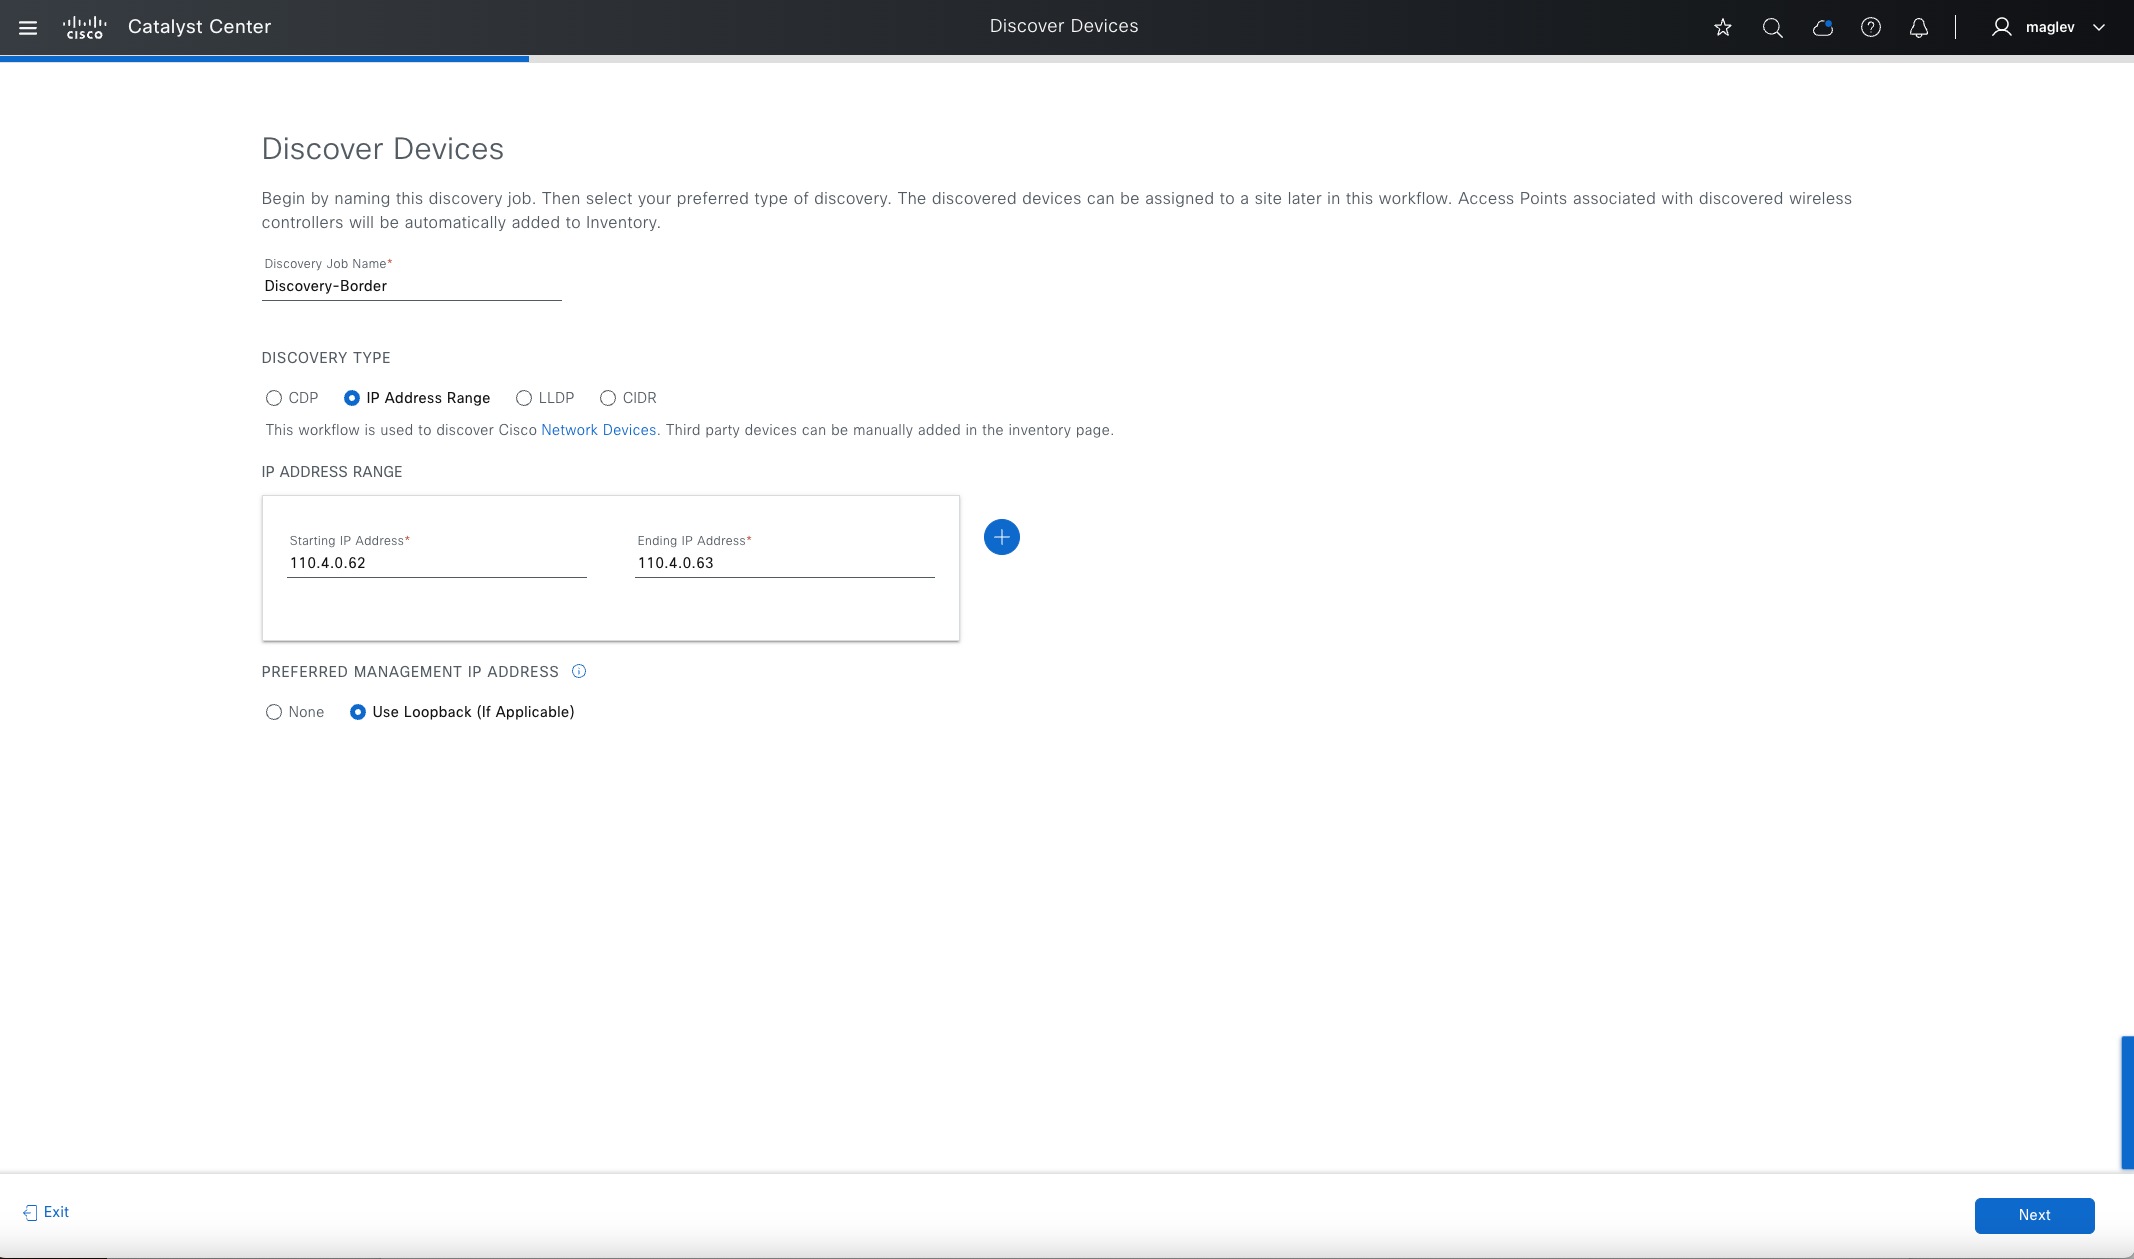
Task: Add another IP range with plus button
Action: tap(1001, 537)
